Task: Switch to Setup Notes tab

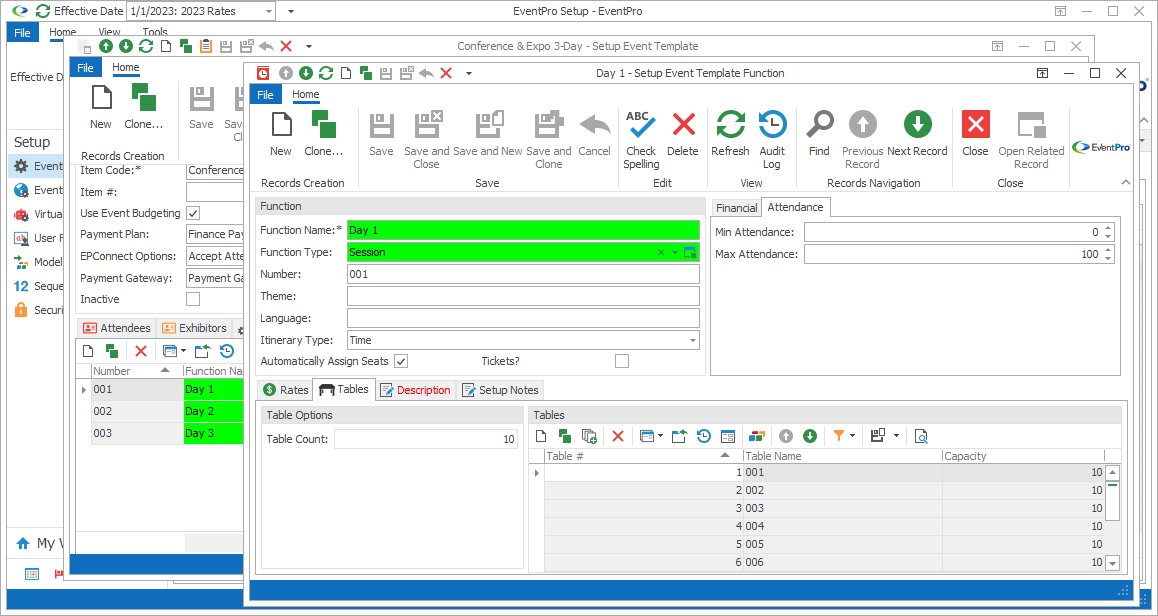Action: [500, 390]
